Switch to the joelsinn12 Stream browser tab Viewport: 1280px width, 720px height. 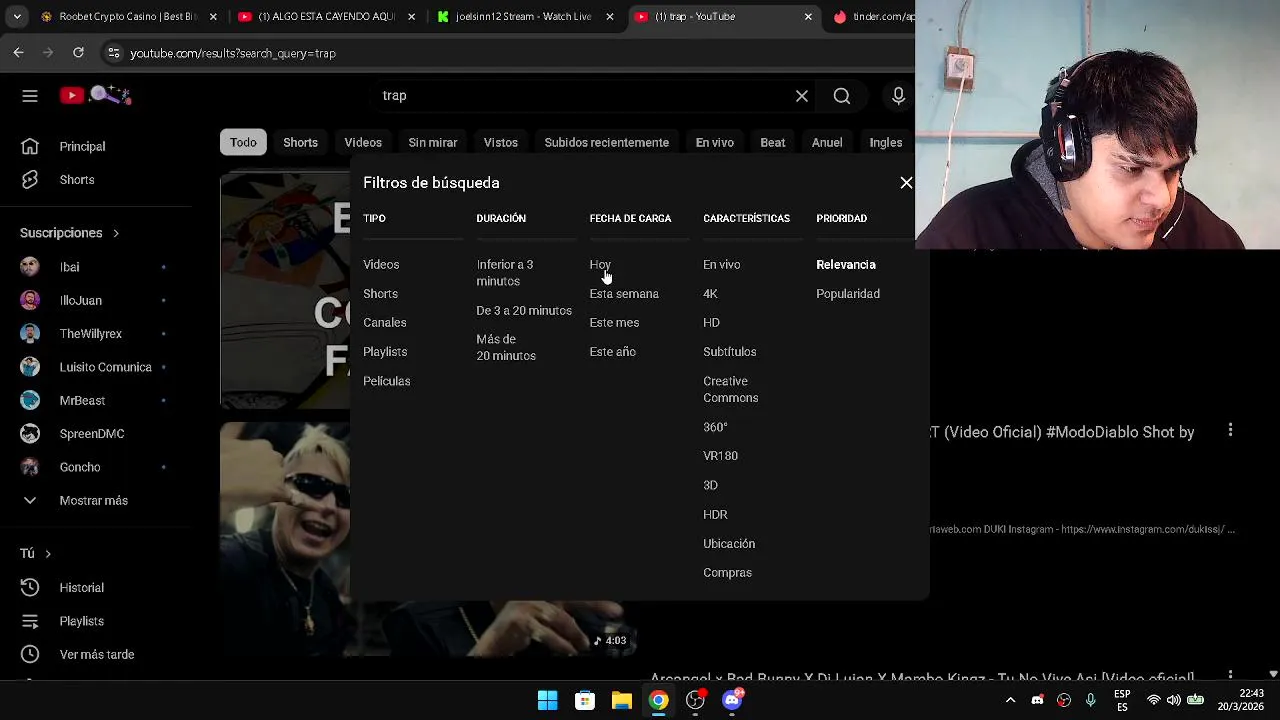coord(525,16)
